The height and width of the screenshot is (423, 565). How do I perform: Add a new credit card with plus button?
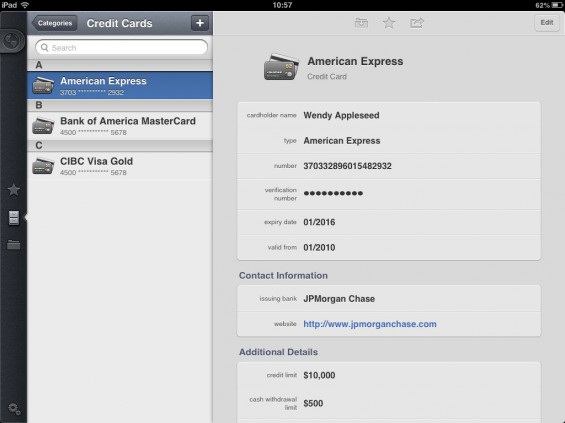pos(200,23)
